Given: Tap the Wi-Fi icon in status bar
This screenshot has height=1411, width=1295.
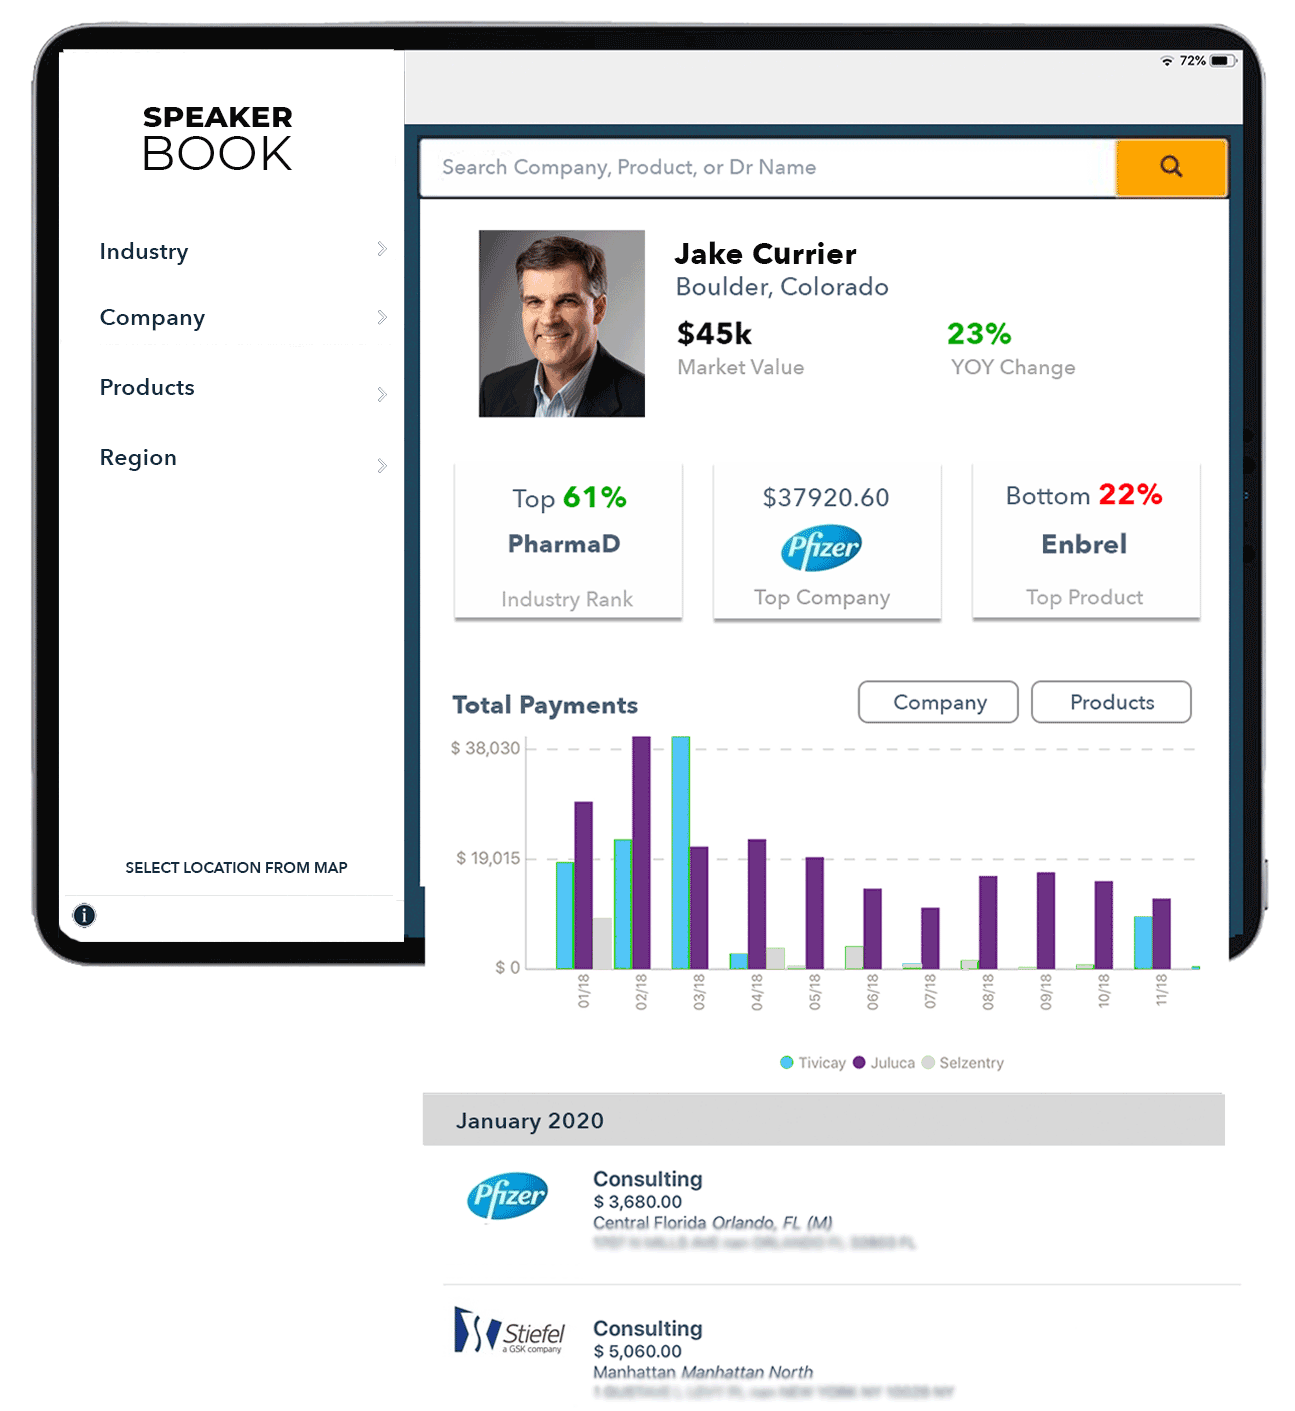Looking at the screenshot, I should click(1166, 61).
